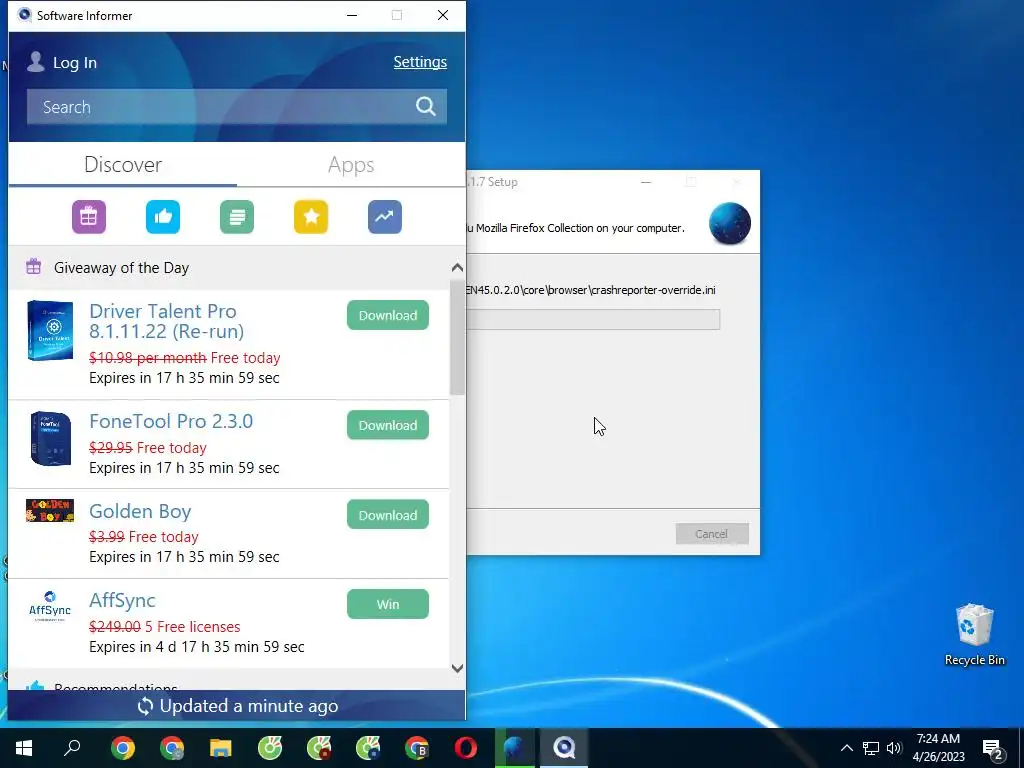Click the Firefox globe icon in Setup window
This screenshot has height=768, width=1024.
[x=729, y=223]
